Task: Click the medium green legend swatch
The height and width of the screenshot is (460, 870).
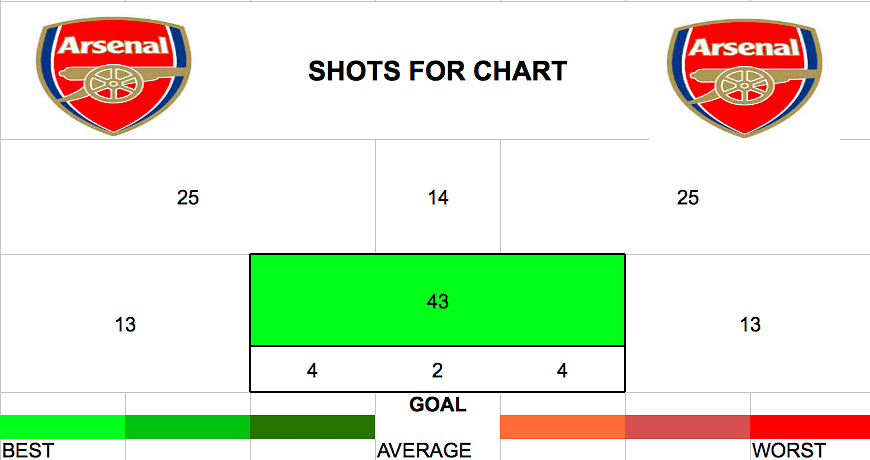Action: [188, 427]
